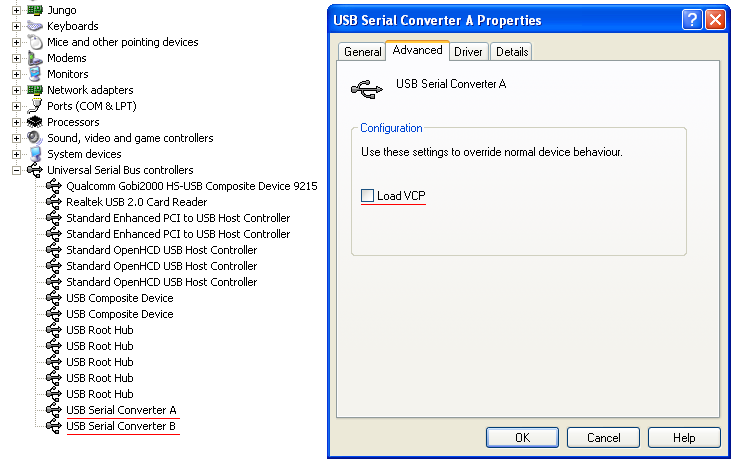This screenshot has height=467, width=738.
Task: Select Qualcomm Gobi2000 HS-USB Composite Device 9215
Action: click(x=192, y=186)
